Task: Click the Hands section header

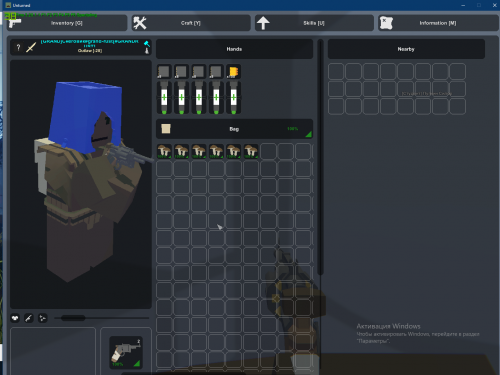Action: (x=234, y=49)
